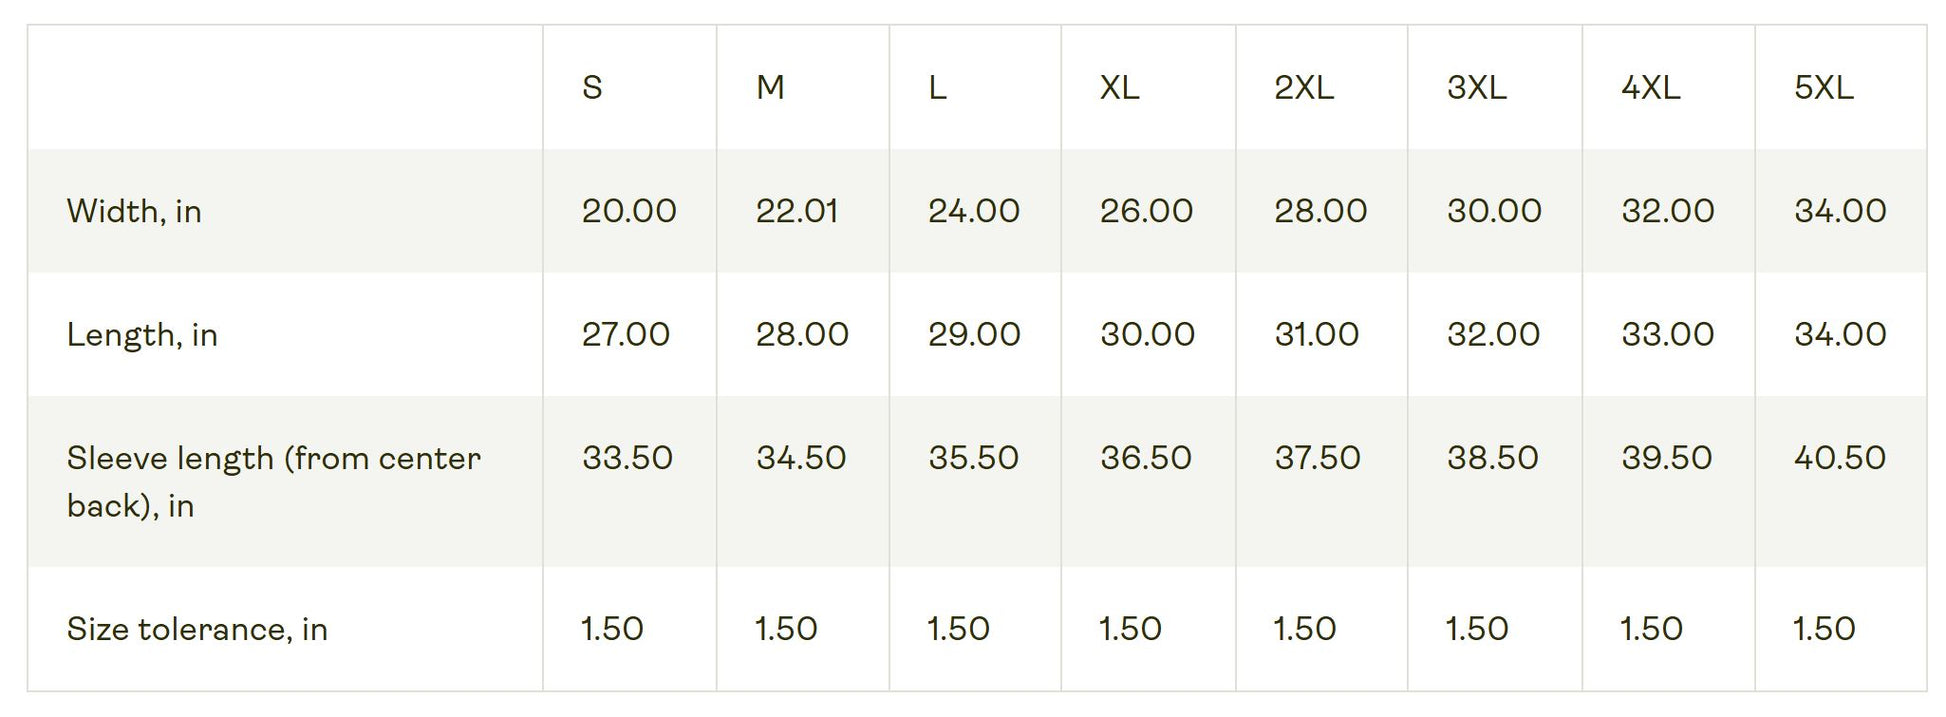The height and width of the screenshot is (717, 1946).
Task: Click the 32.00 width value for 4XL
Action: 1667,211
